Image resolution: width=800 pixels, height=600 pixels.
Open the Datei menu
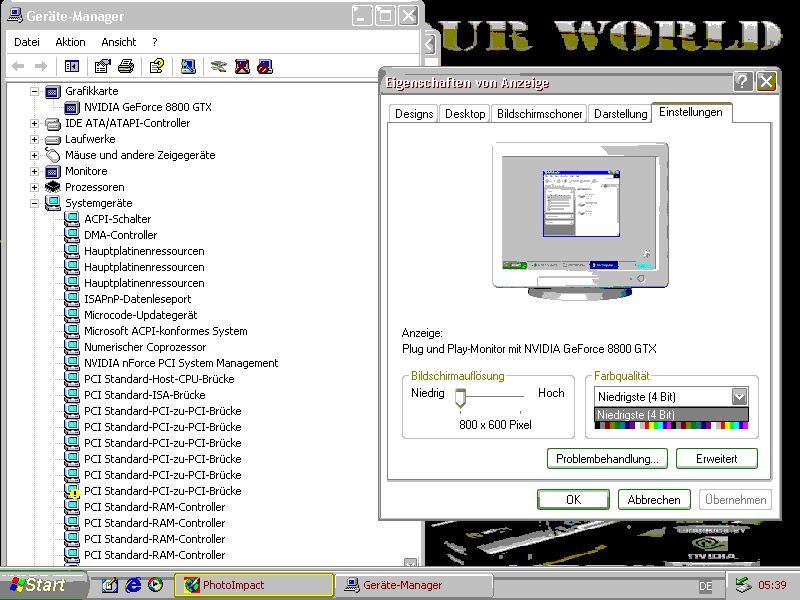pos(27,42)
